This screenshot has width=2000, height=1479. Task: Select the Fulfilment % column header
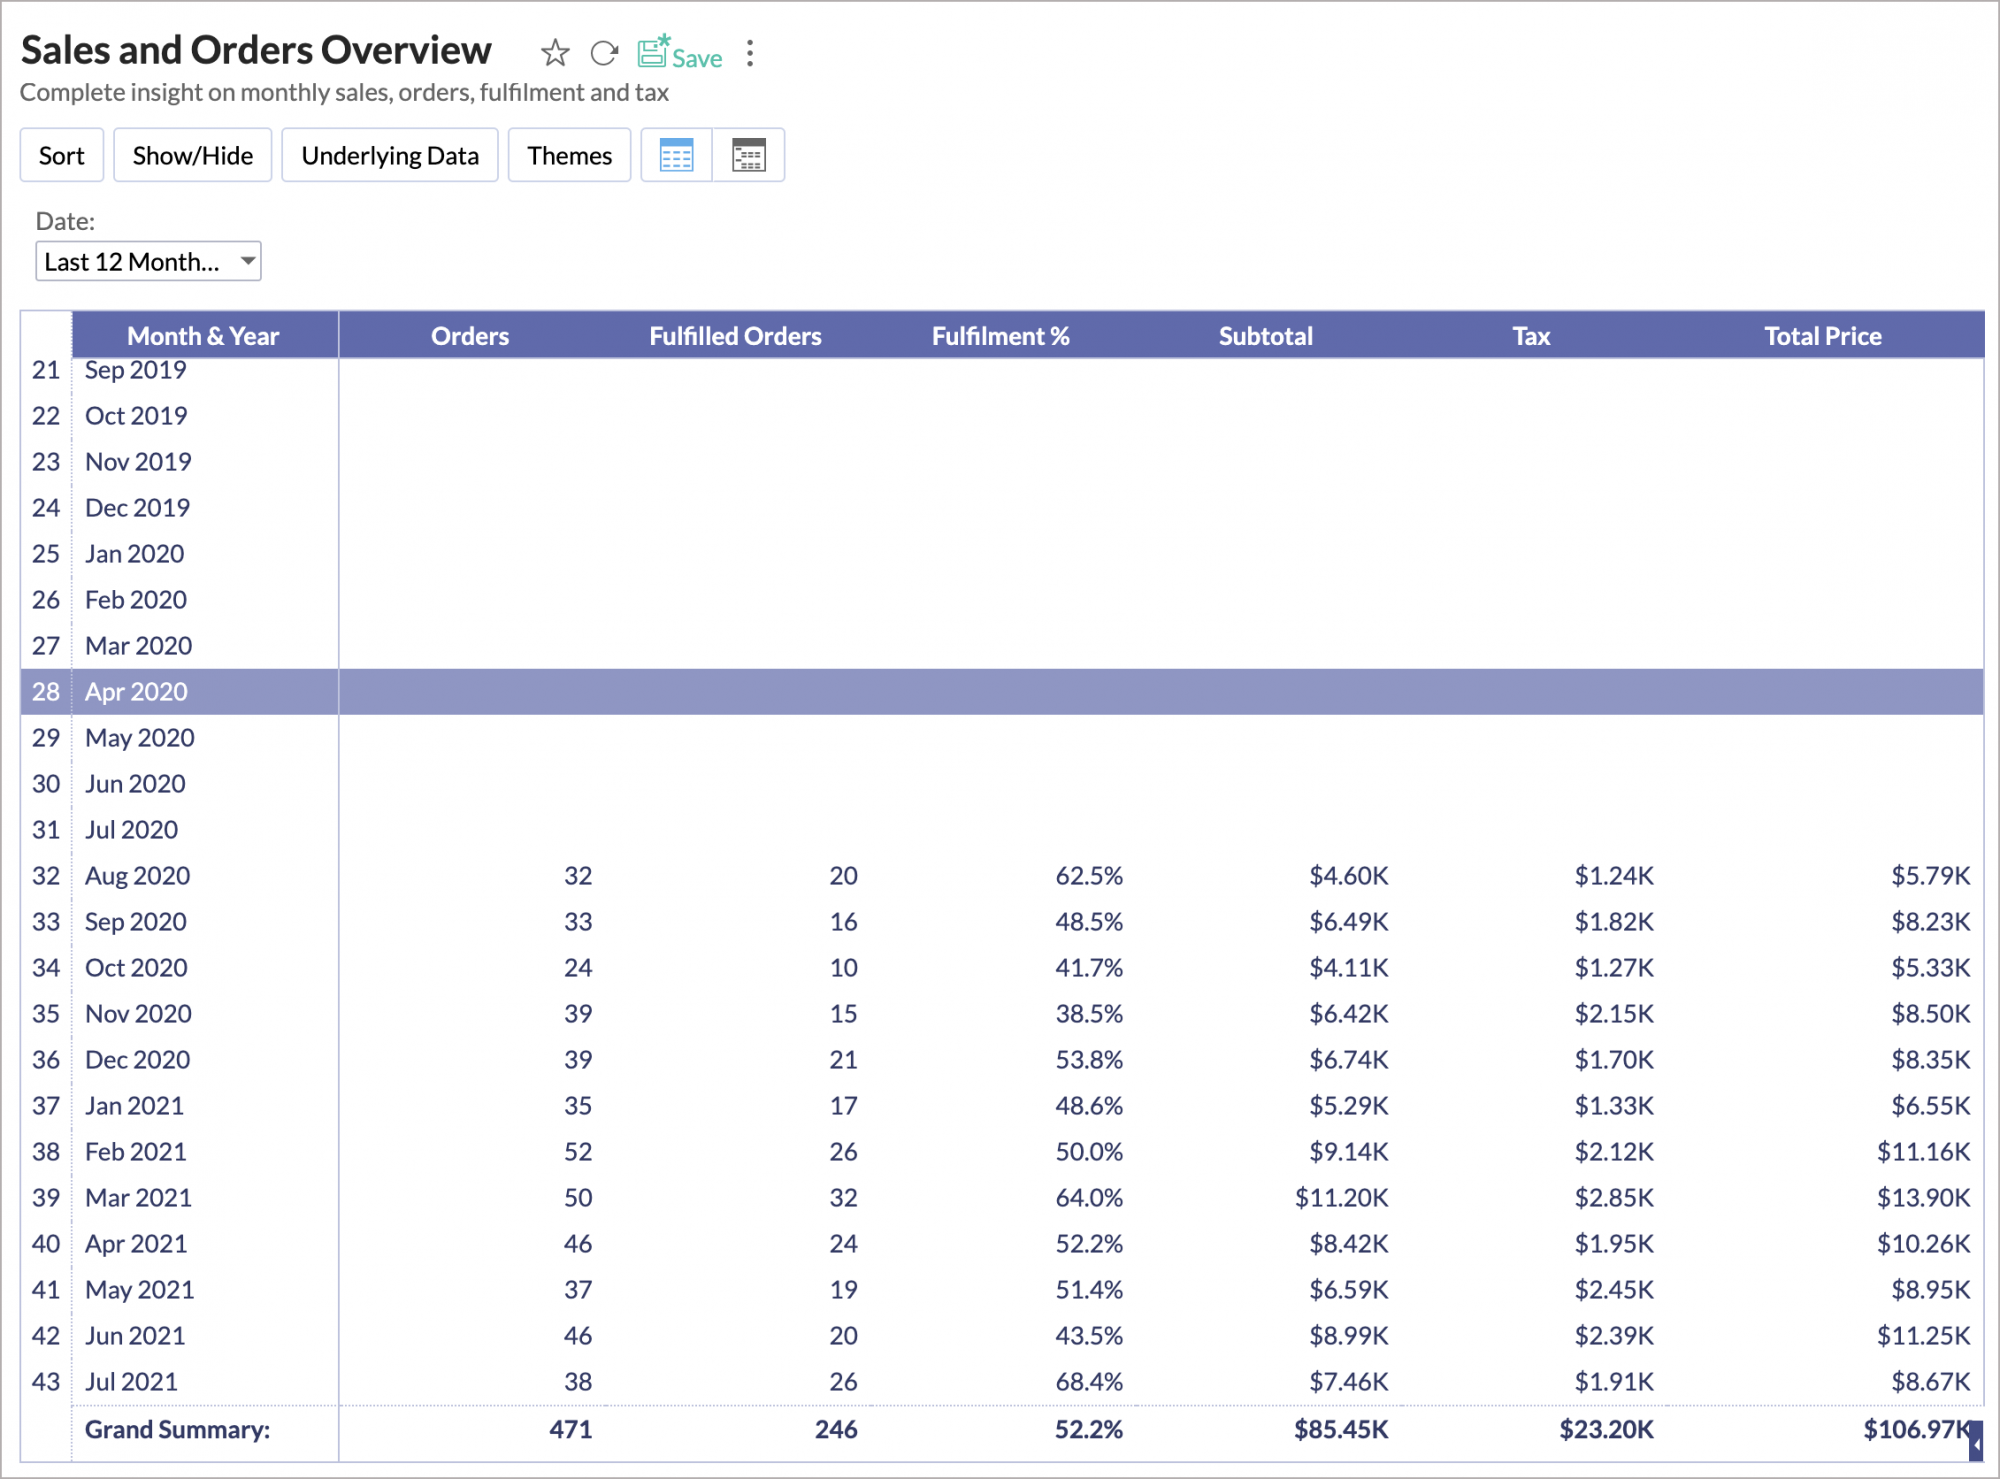[x=1000, y=336]
